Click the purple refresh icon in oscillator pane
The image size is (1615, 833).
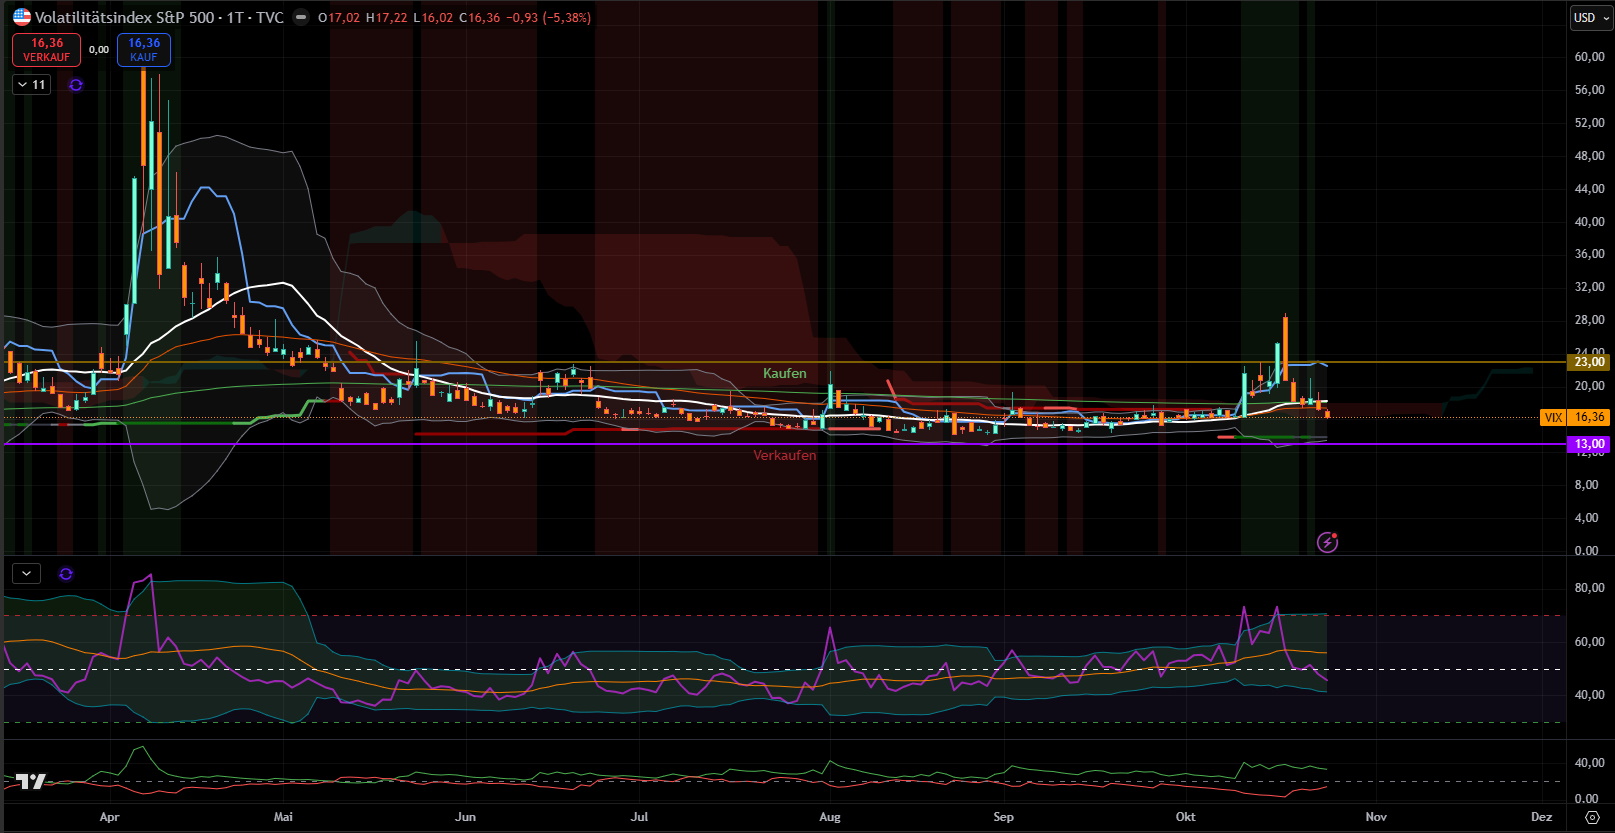[66, 574]
